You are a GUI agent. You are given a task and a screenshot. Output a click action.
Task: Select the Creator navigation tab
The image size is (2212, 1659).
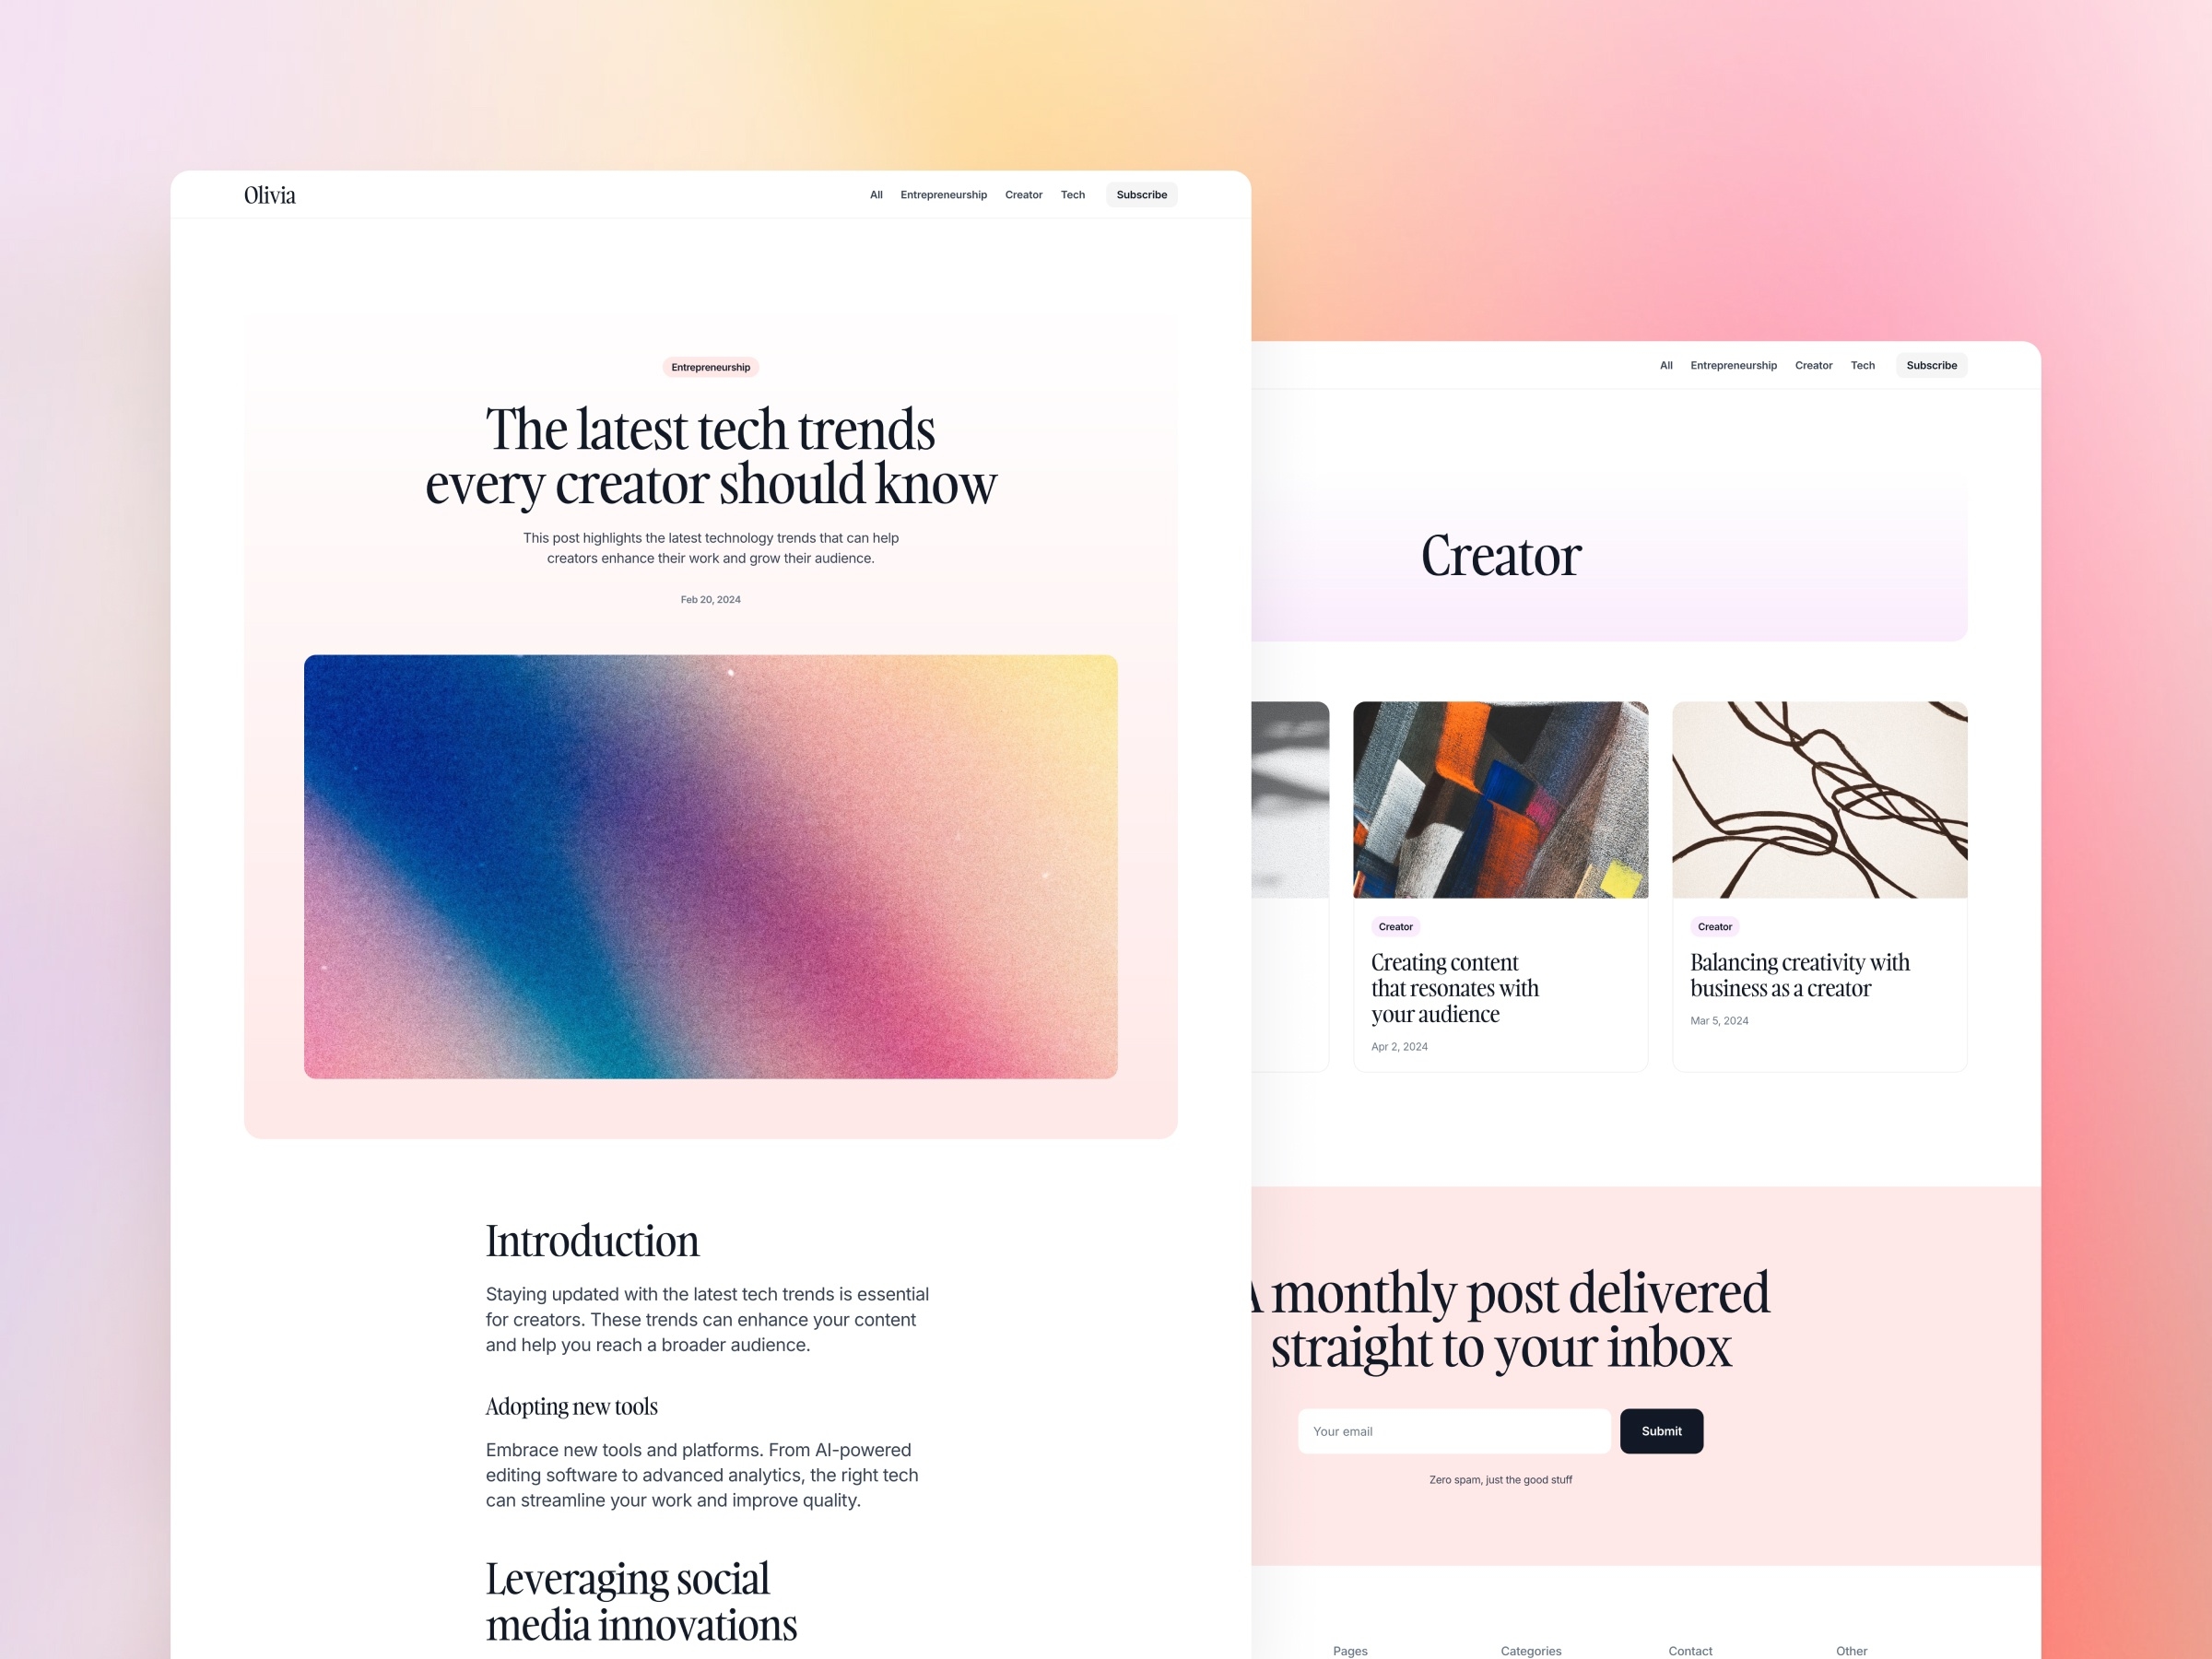click(1024, 194)
